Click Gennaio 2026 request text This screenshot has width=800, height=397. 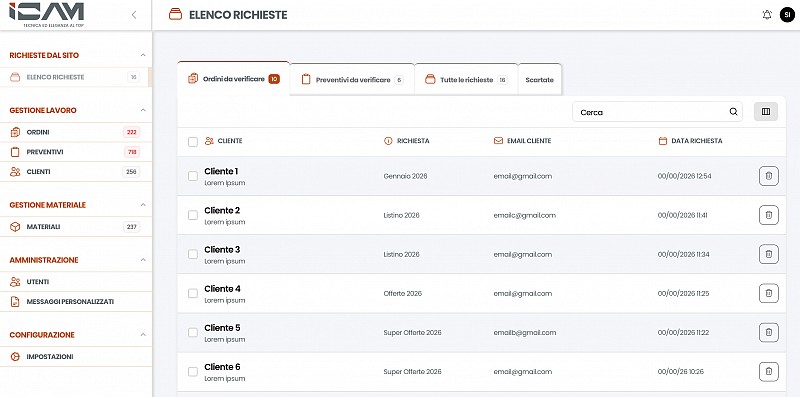(x=405, y=176)
